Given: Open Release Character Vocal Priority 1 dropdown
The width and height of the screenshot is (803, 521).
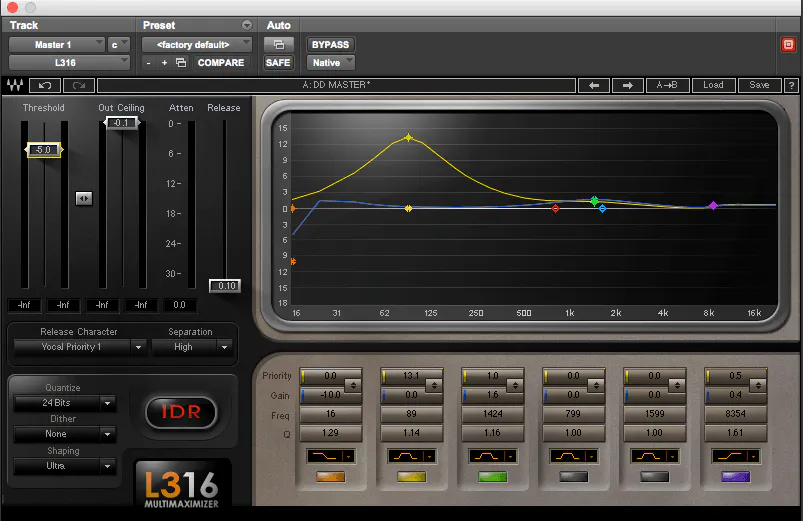Looking at the screenshot, I should pos(79,347).
